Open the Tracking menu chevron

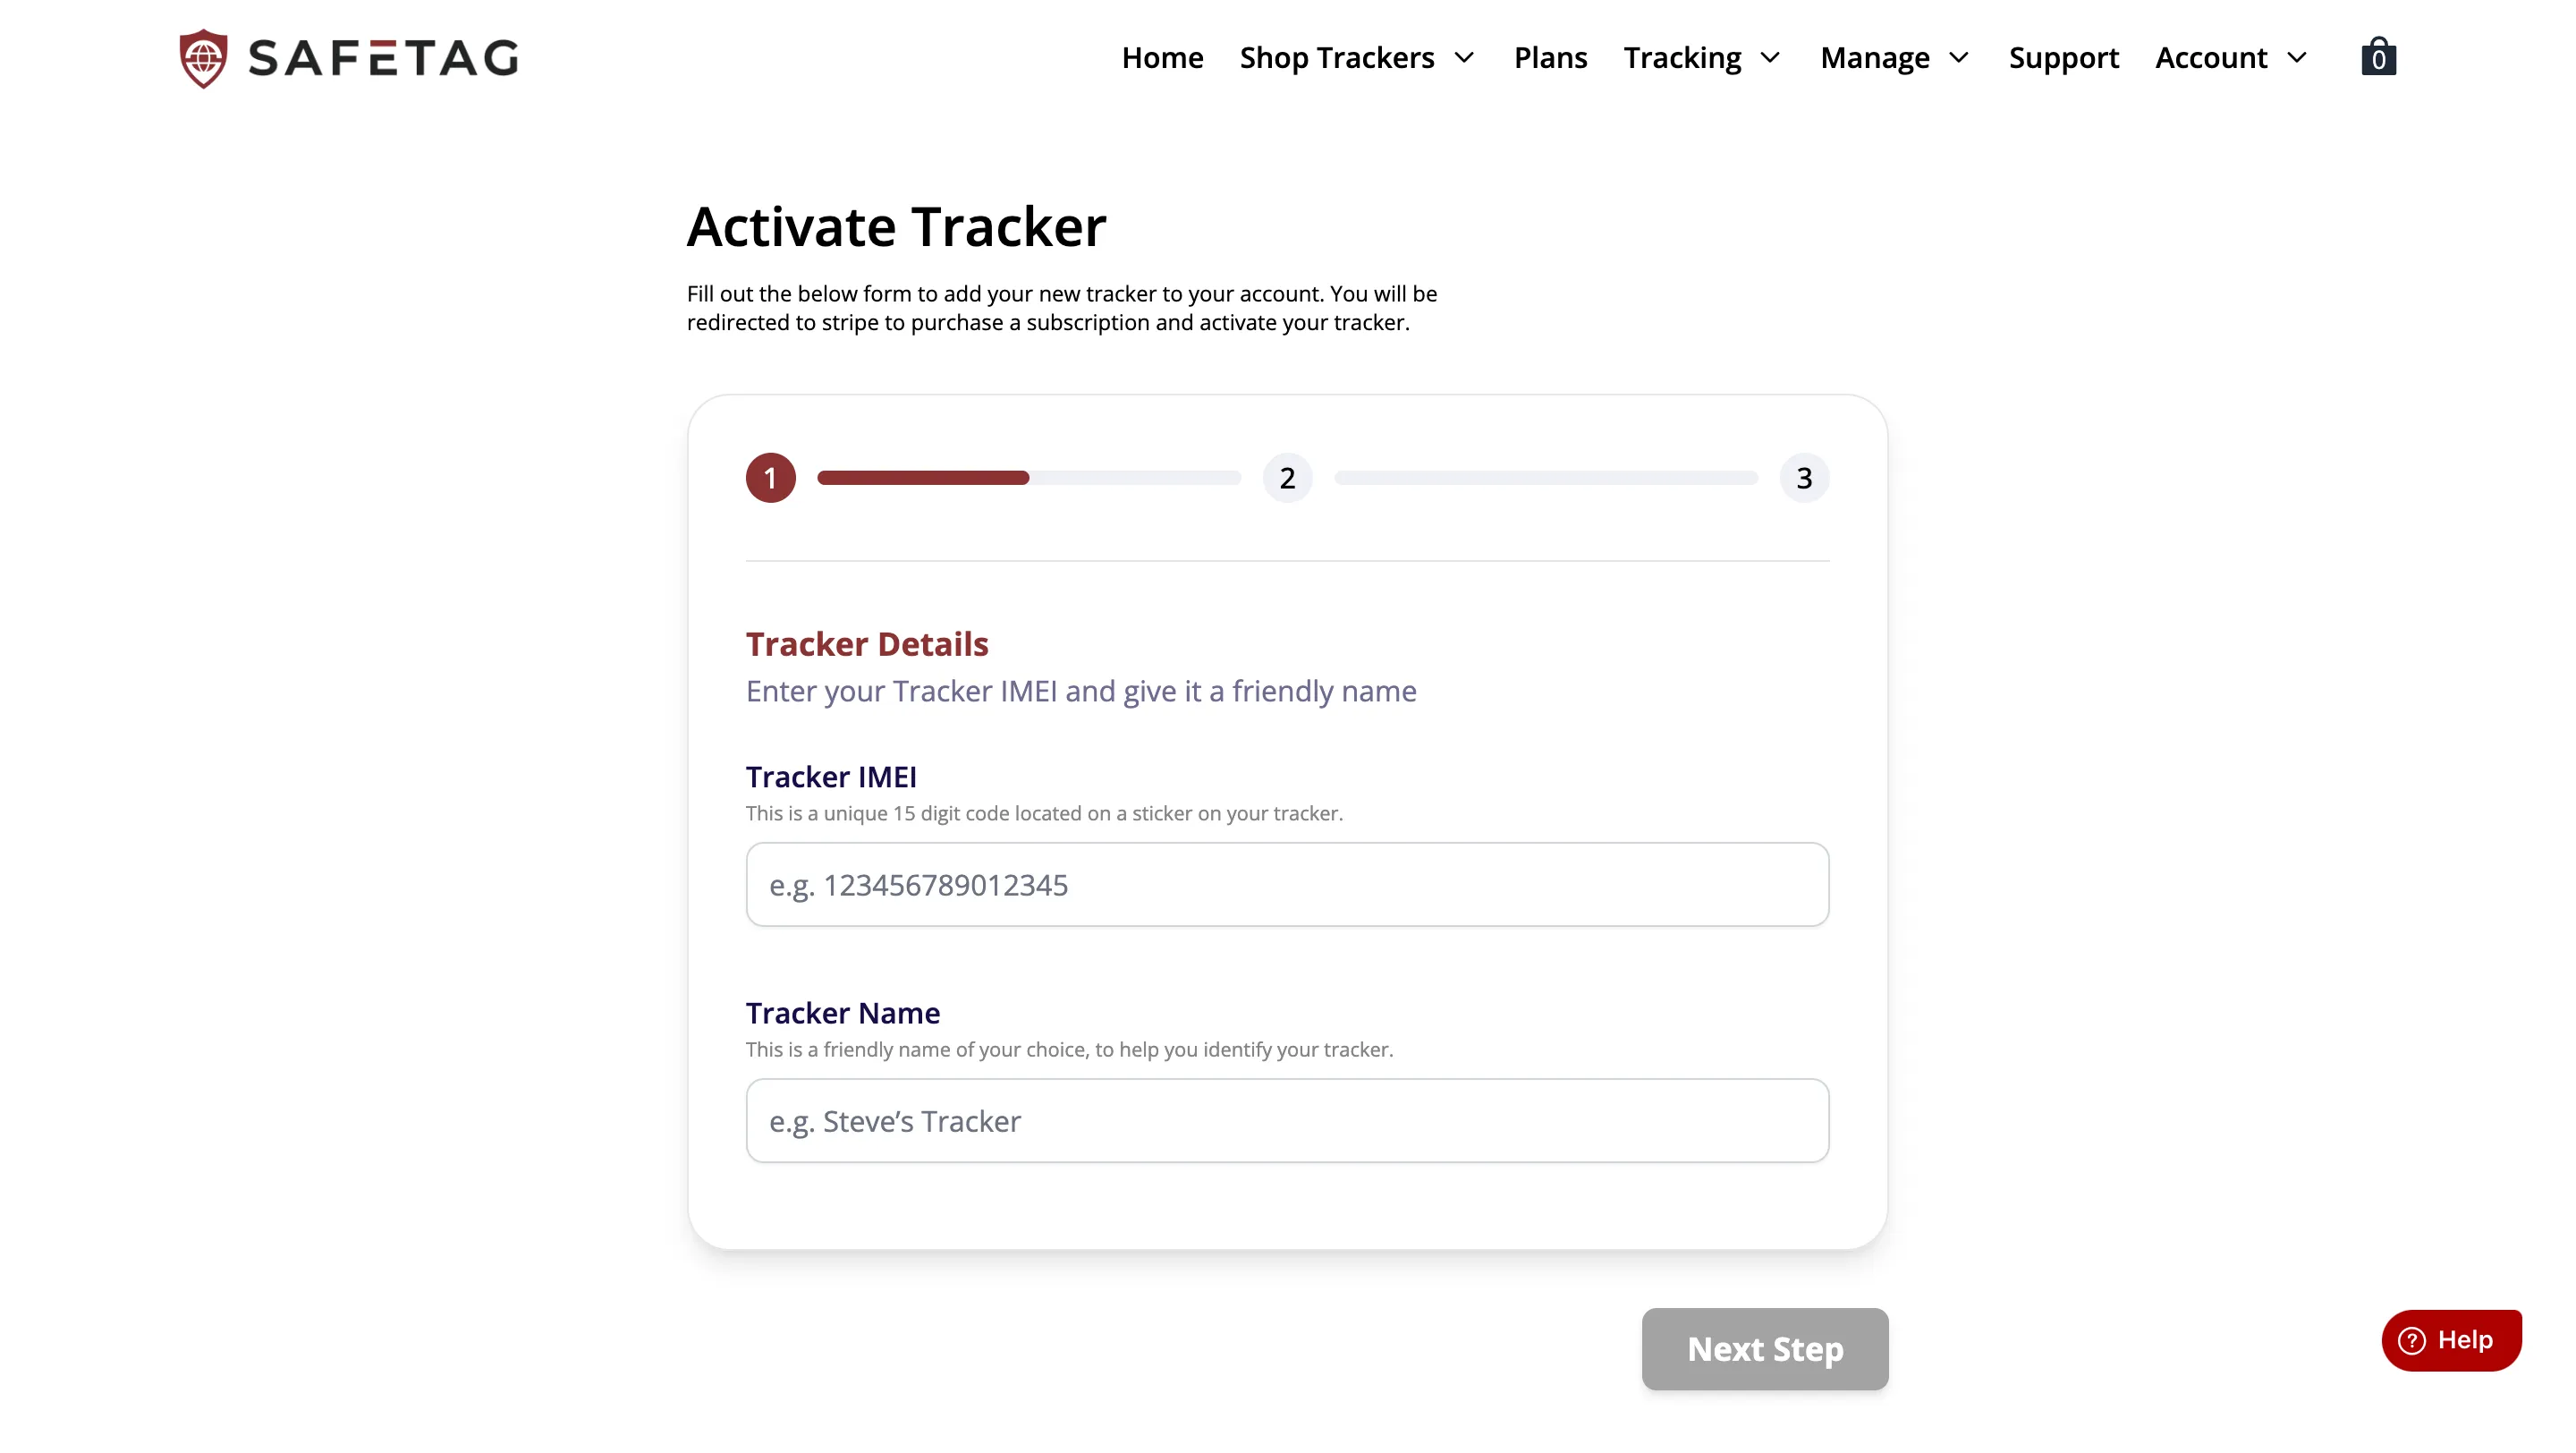[x=1771, y=58]
